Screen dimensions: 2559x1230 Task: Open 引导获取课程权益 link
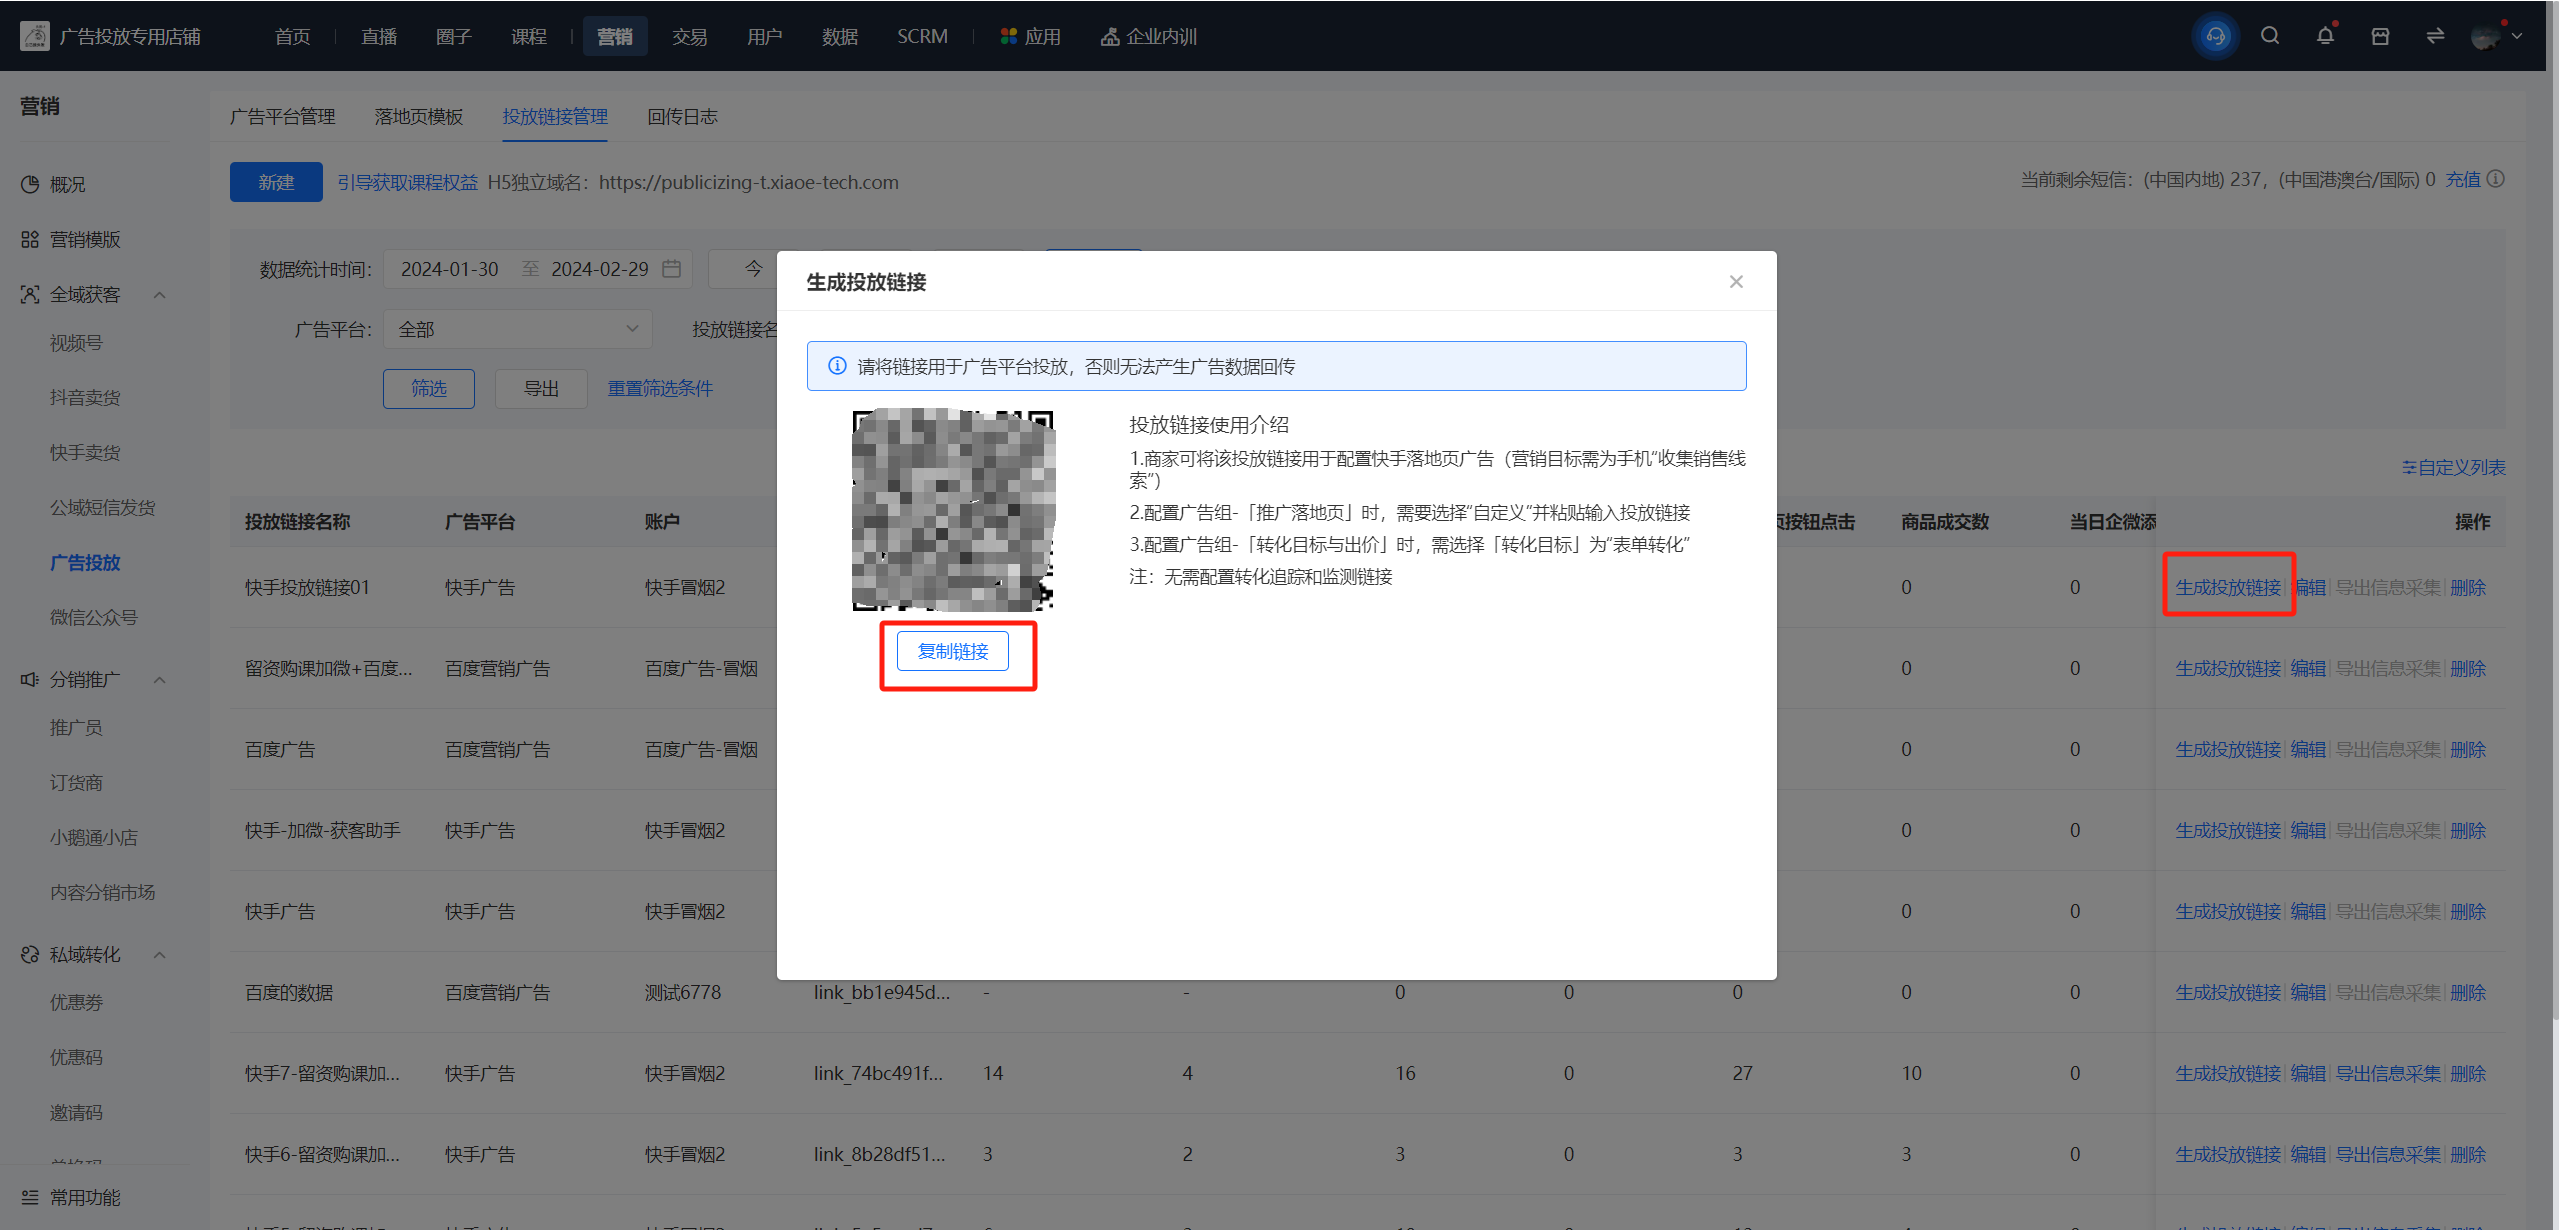click(407, 182)
